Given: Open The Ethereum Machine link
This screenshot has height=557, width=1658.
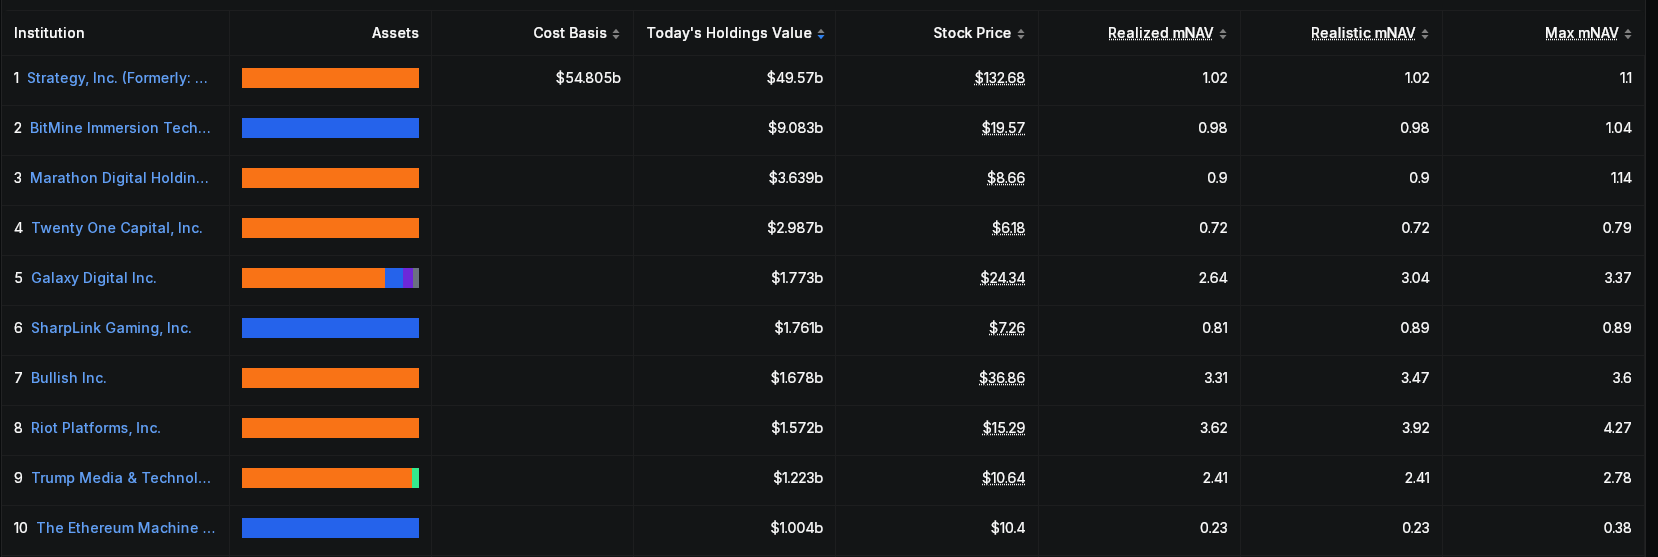Looking at the screenshot, I should click(x=125, y=528).
